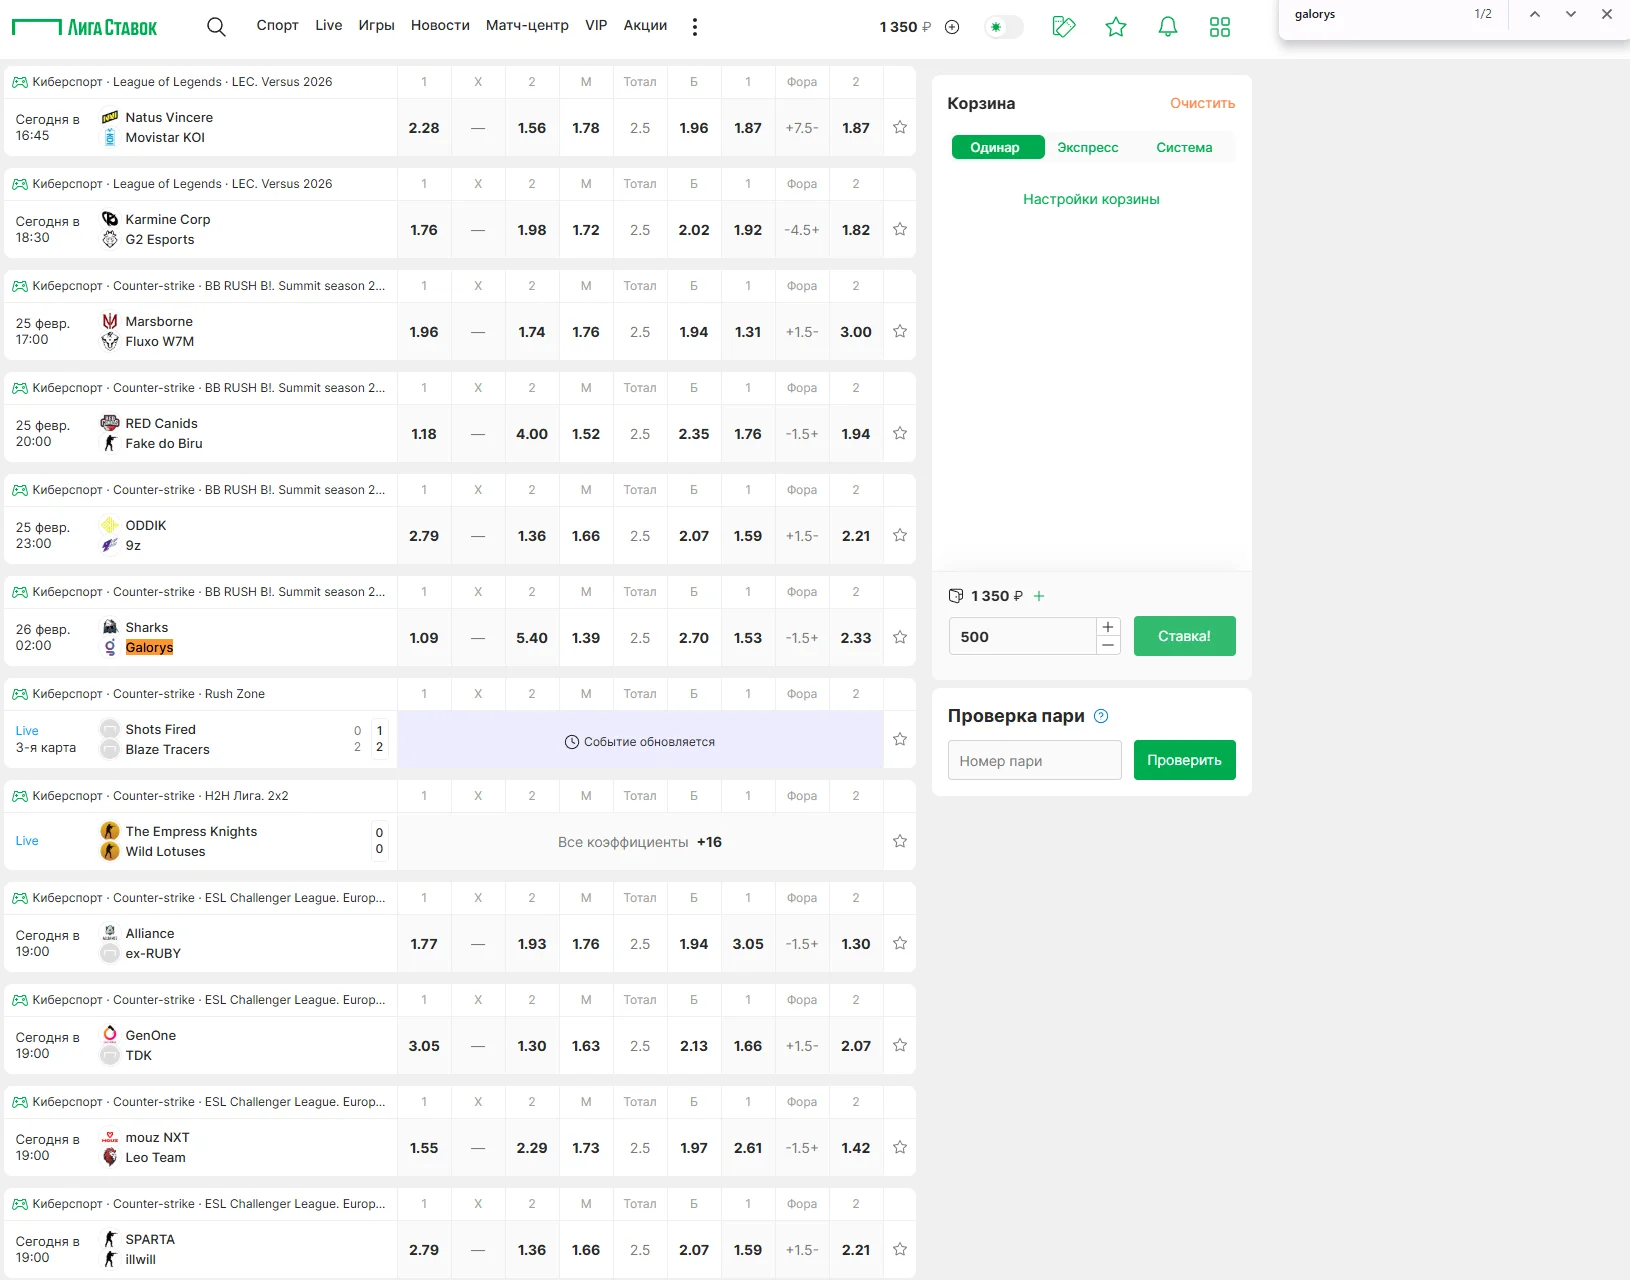Image resolution: width=1630 pixels, height=1280 pixels.
Task: Increase stake with the plus stepper
Action: click(x=1108, y=627)
